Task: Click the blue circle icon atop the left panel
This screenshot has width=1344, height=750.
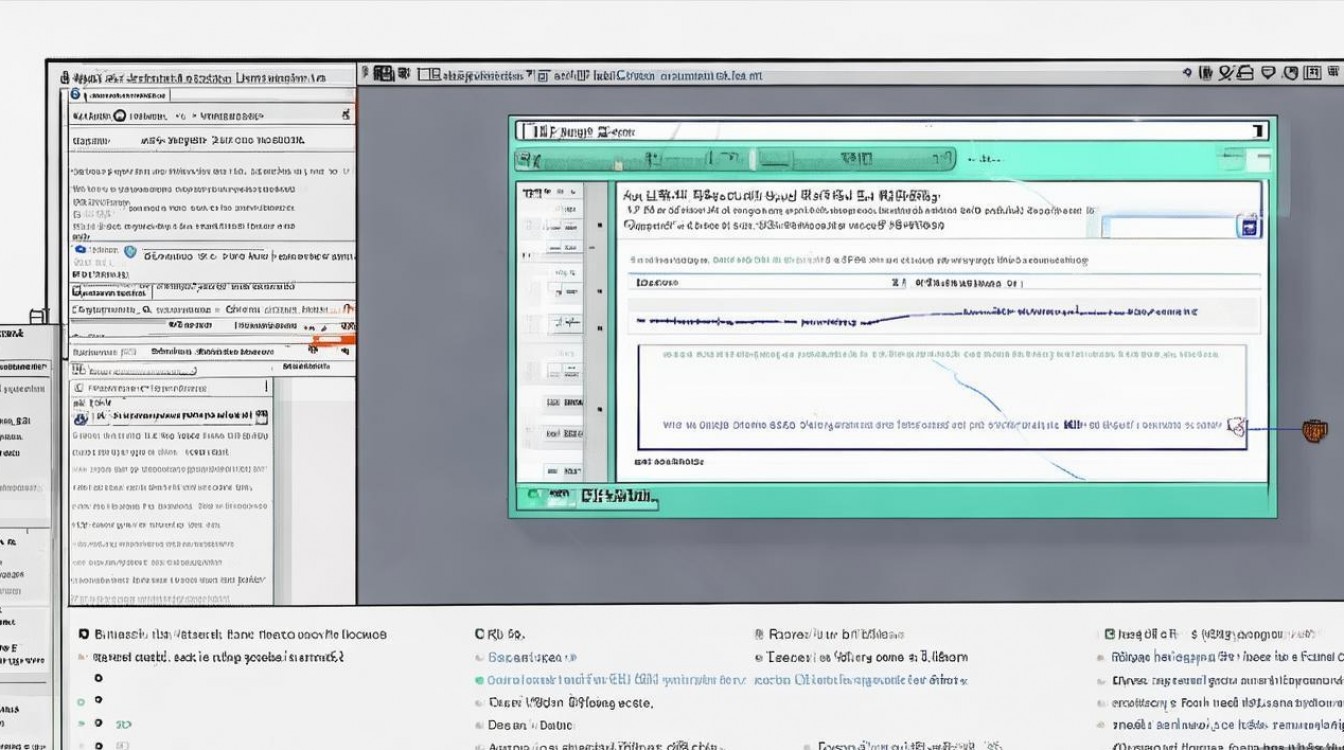Action: pos(75,95)
